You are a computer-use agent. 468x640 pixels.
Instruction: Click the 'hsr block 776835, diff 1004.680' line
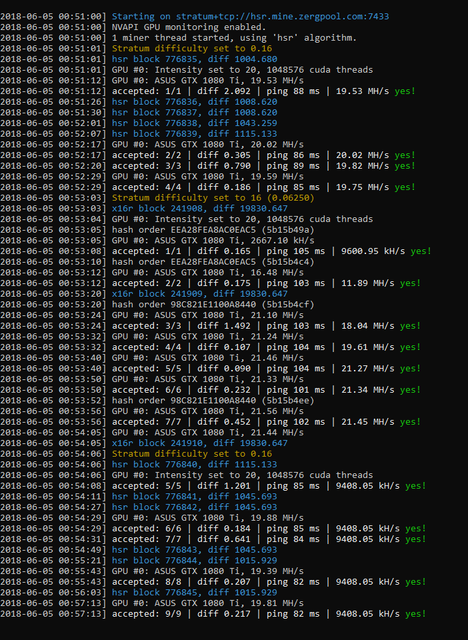pyautogui.click(x=139, y=59)
